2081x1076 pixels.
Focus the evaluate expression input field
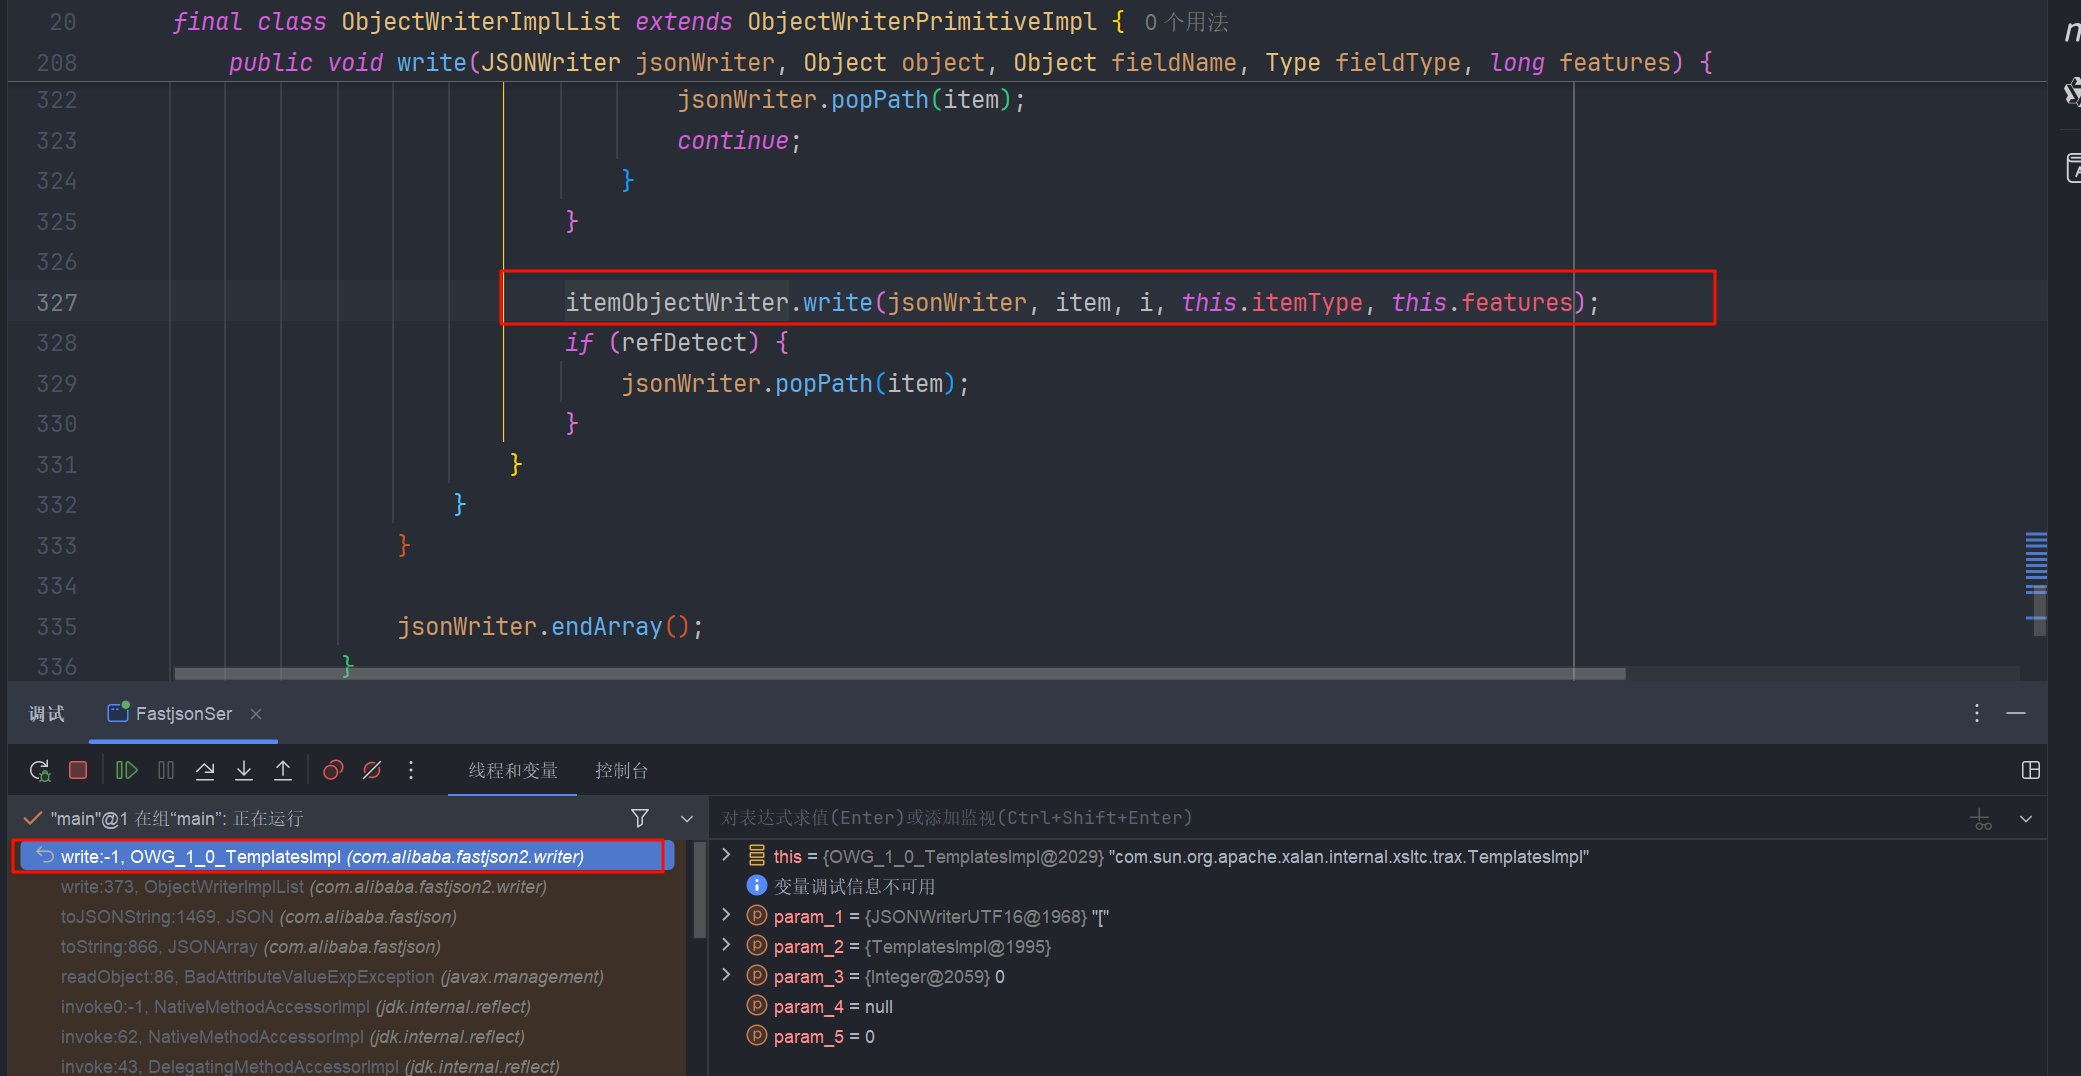[x=1335, y=818]
